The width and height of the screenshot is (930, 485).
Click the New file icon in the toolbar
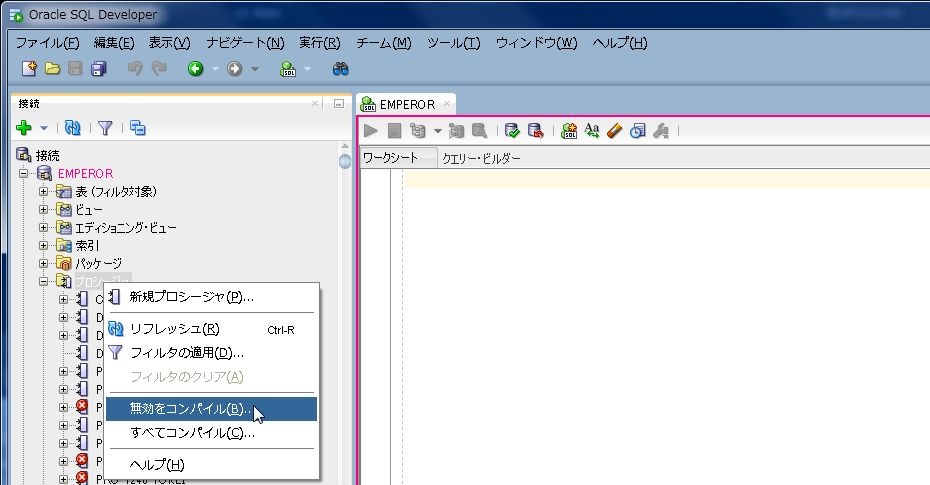click(x=30, y=69)
